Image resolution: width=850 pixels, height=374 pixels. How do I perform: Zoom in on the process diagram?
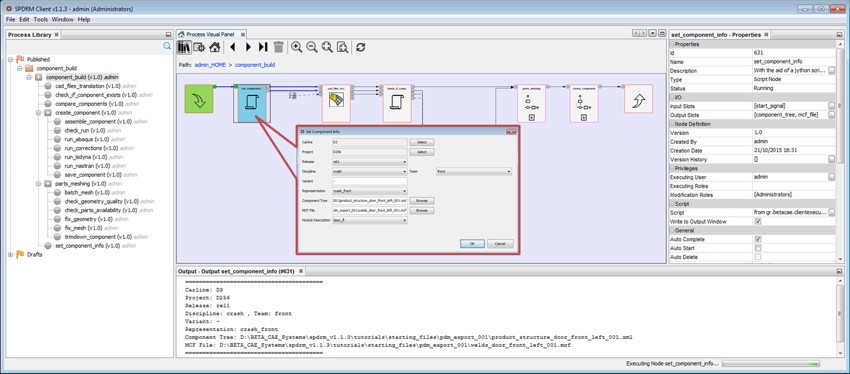click(x=297, y=47)
